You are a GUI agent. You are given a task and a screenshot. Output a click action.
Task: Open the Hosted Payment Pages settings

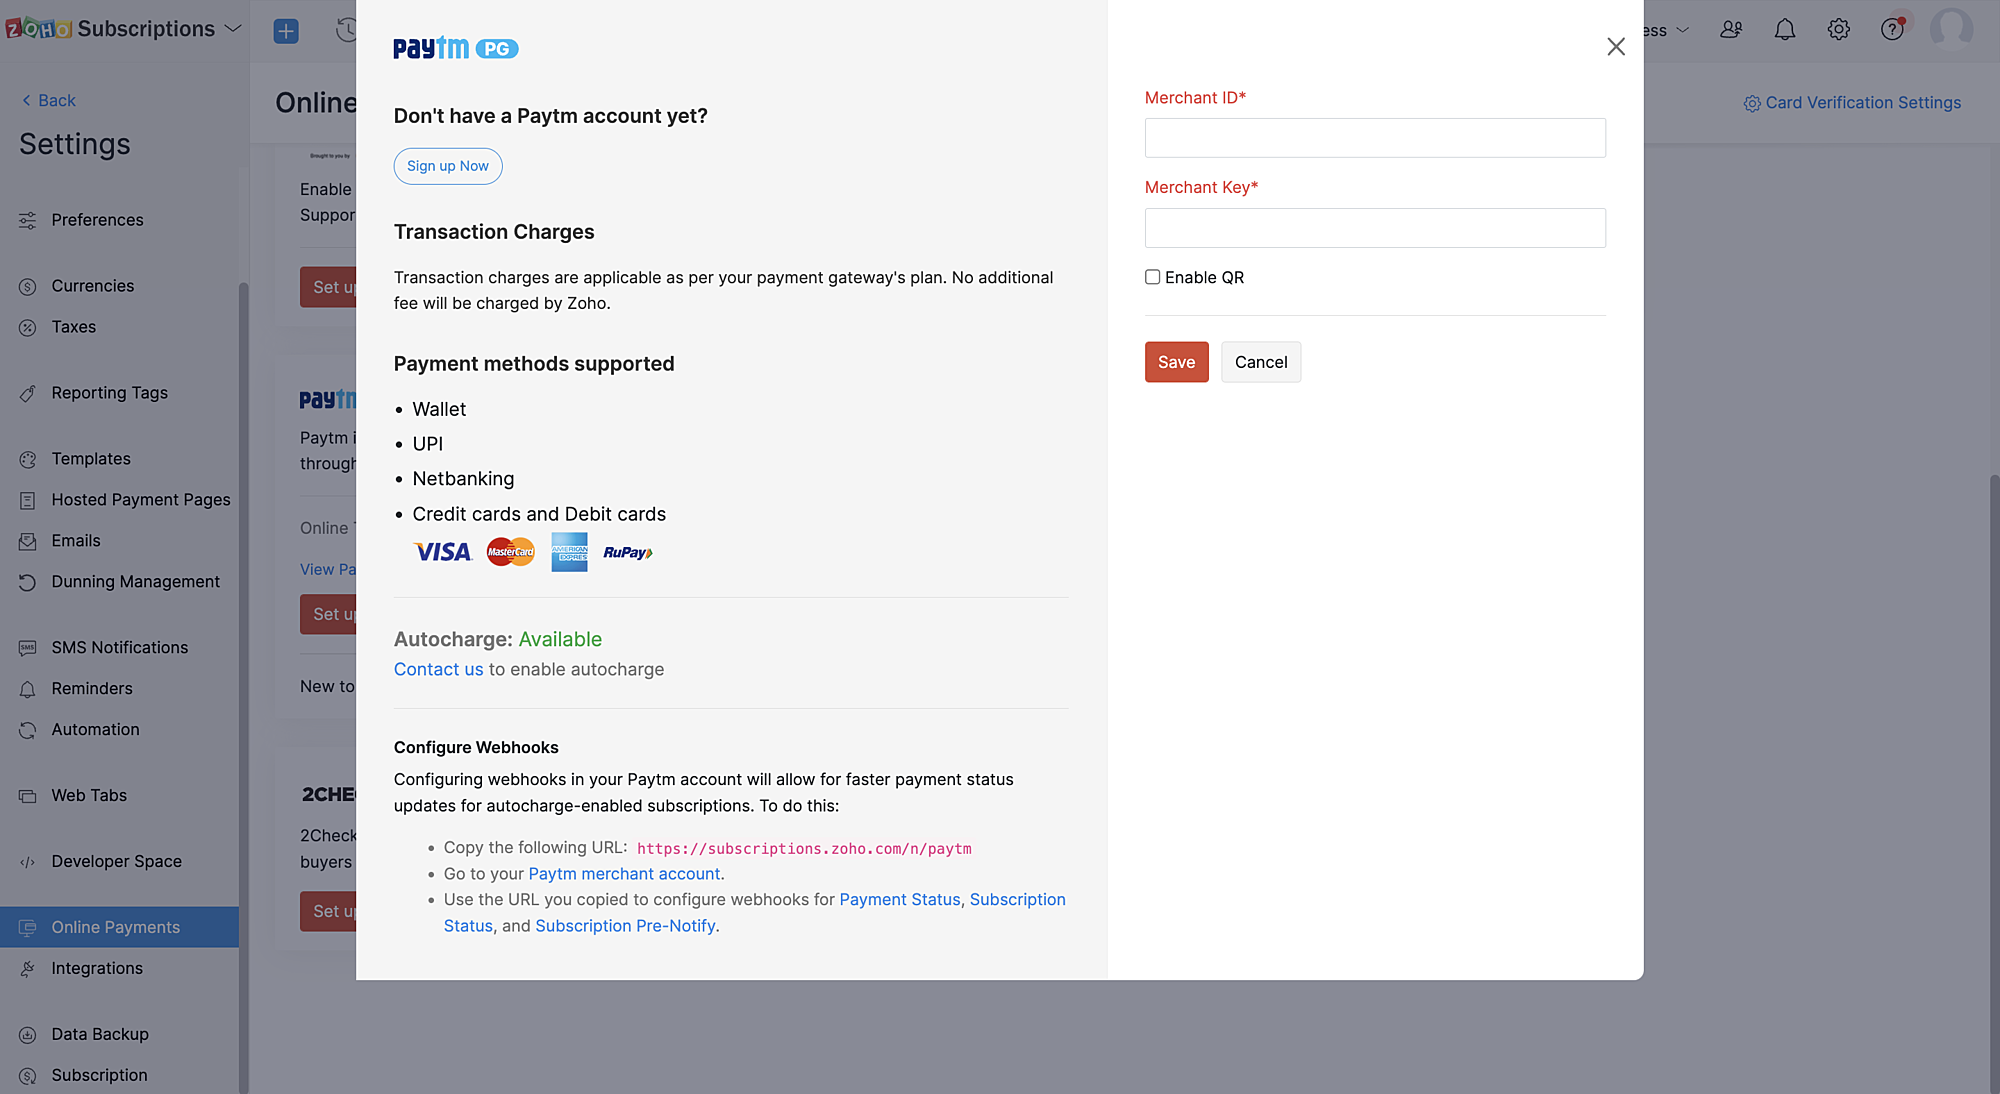click(141, 499)
